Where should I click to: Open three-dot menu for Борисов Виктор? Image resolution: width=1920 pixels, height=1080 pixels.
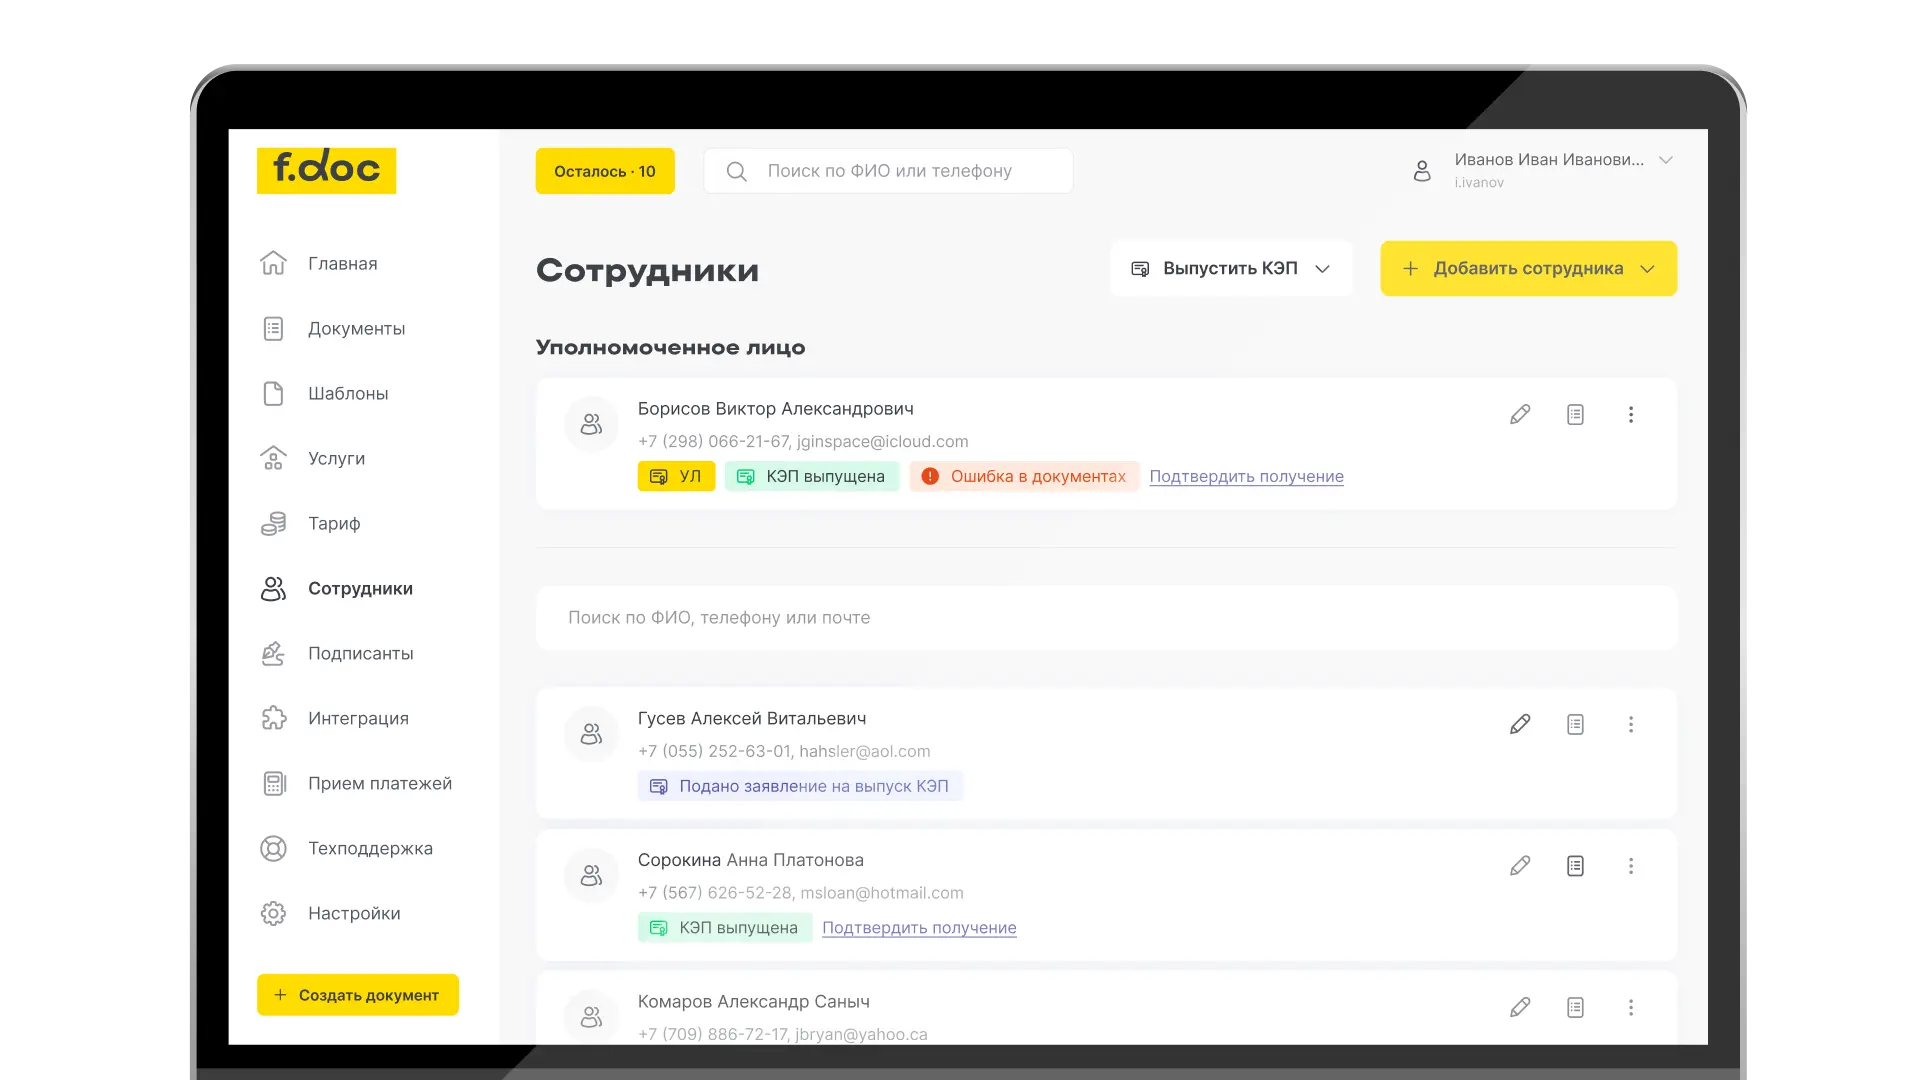click(x=1630, y=414)
